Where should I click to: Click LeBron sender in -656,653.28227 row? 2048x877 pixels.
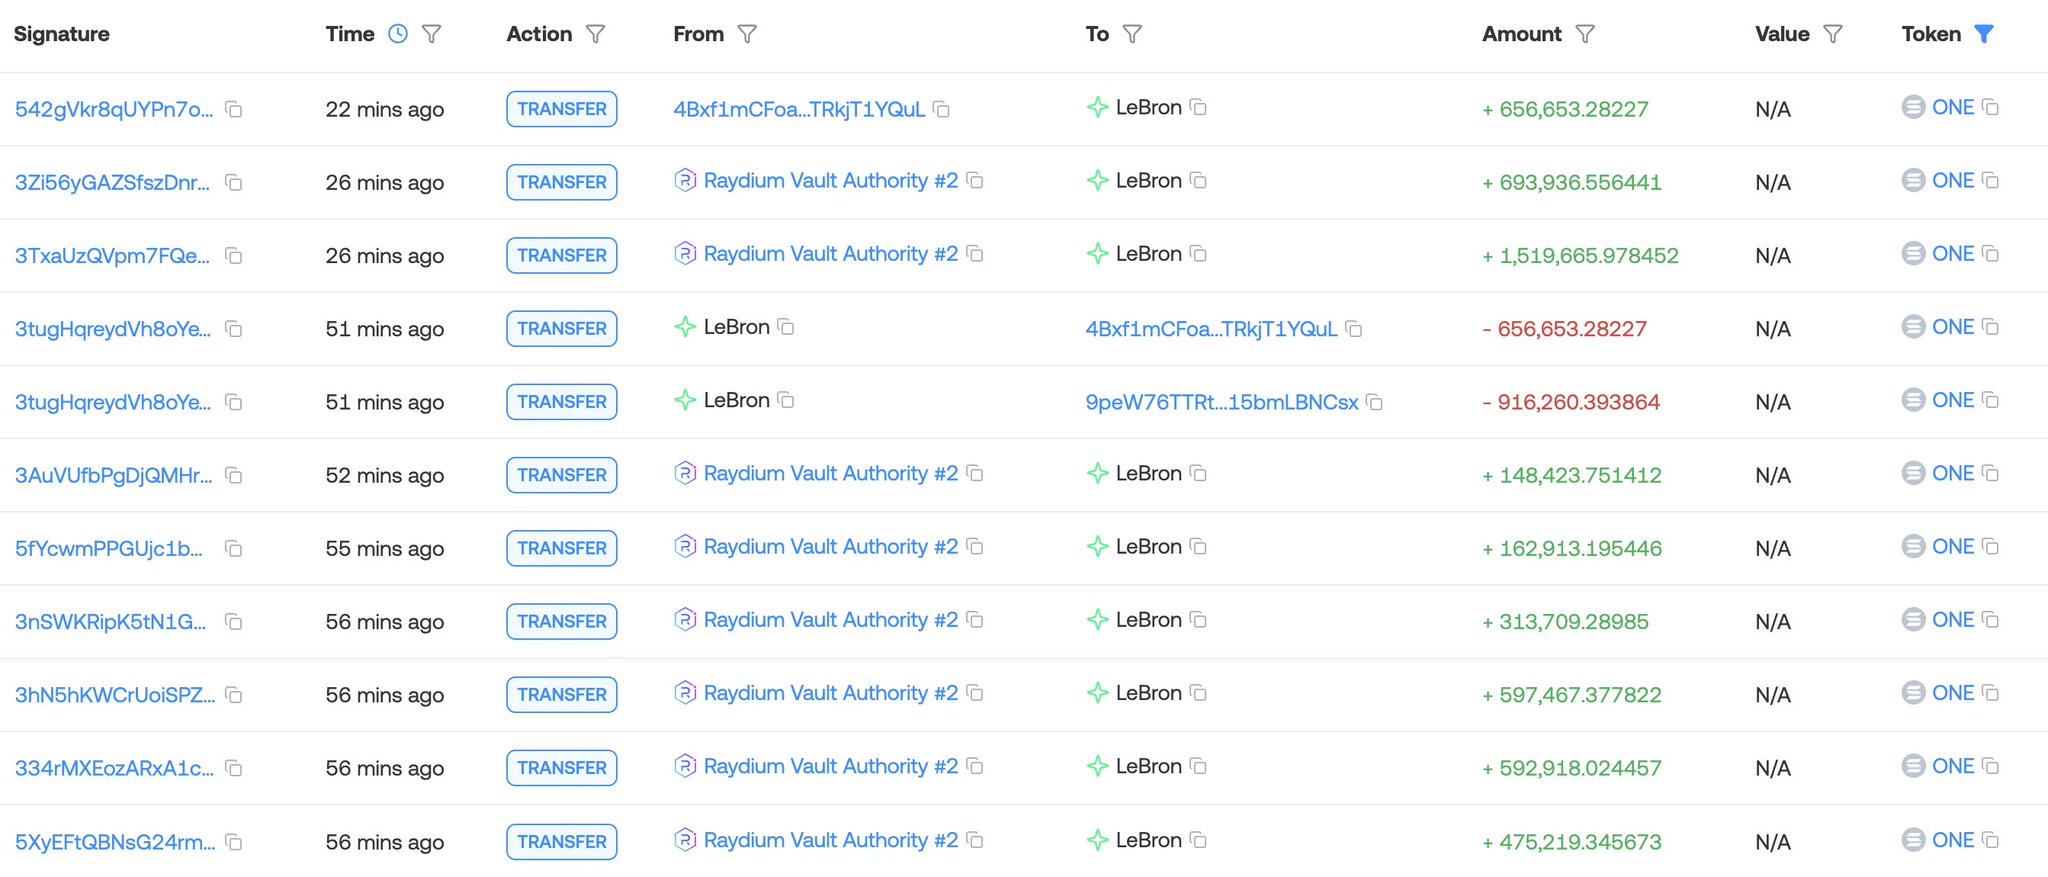click(736, 327)
